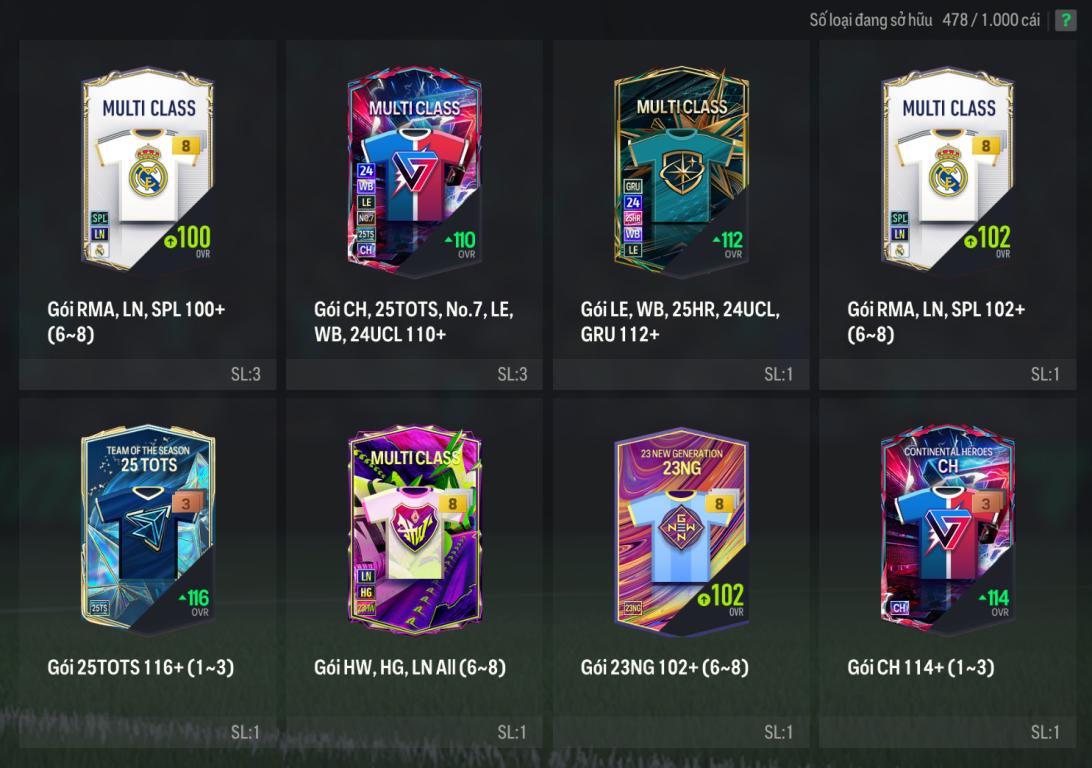The width and height of the screenshot is (1092, 768).
Task: Click the GRU badge on the 112 OVR card
Action: [x=632, y=186]
